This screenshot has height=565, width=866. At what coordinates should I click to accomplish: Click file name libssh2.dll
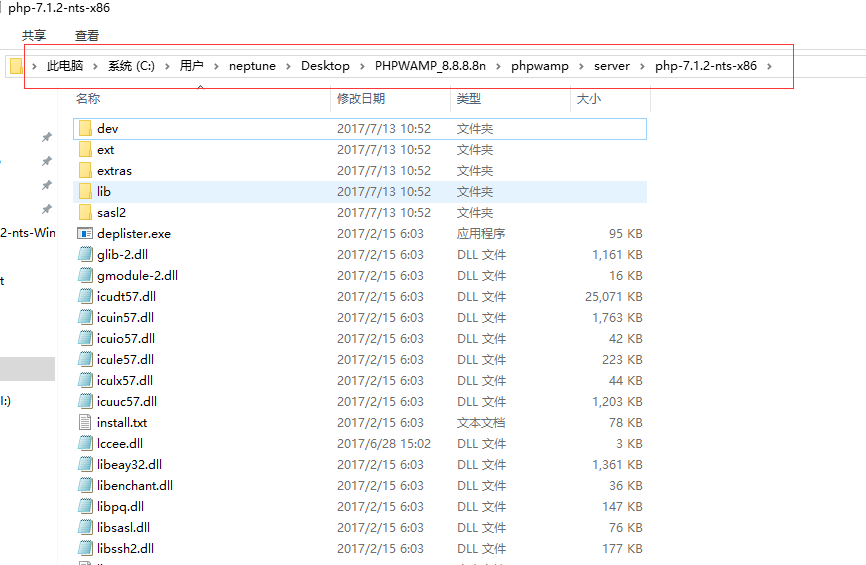125,548
